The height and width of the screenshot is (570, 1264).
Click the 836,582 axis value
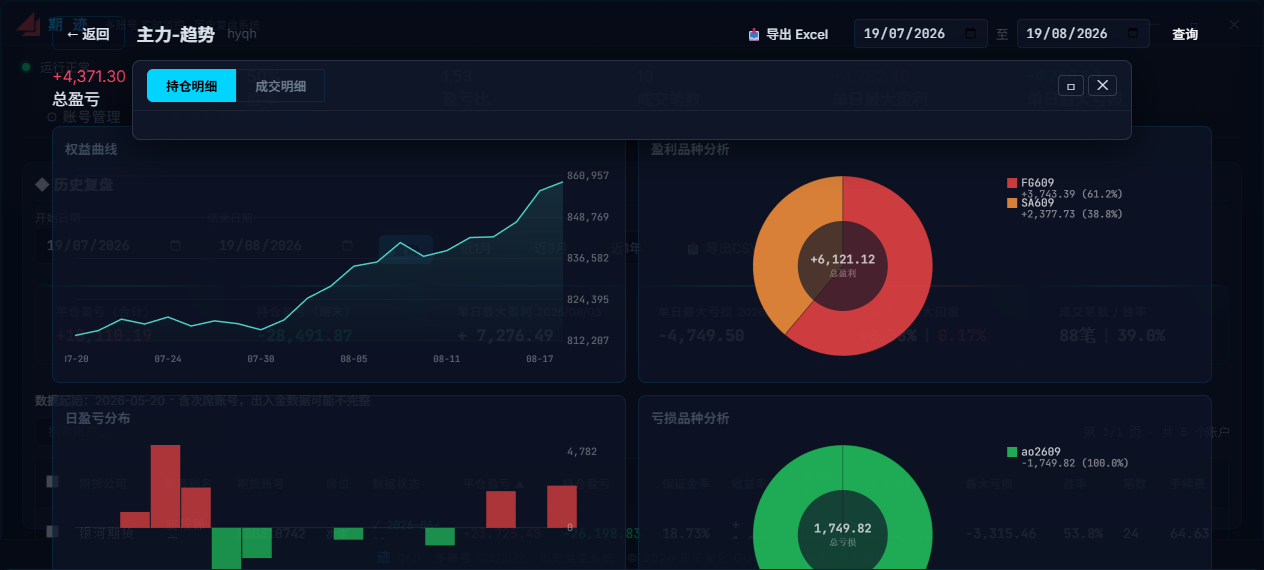click(588, 258)
